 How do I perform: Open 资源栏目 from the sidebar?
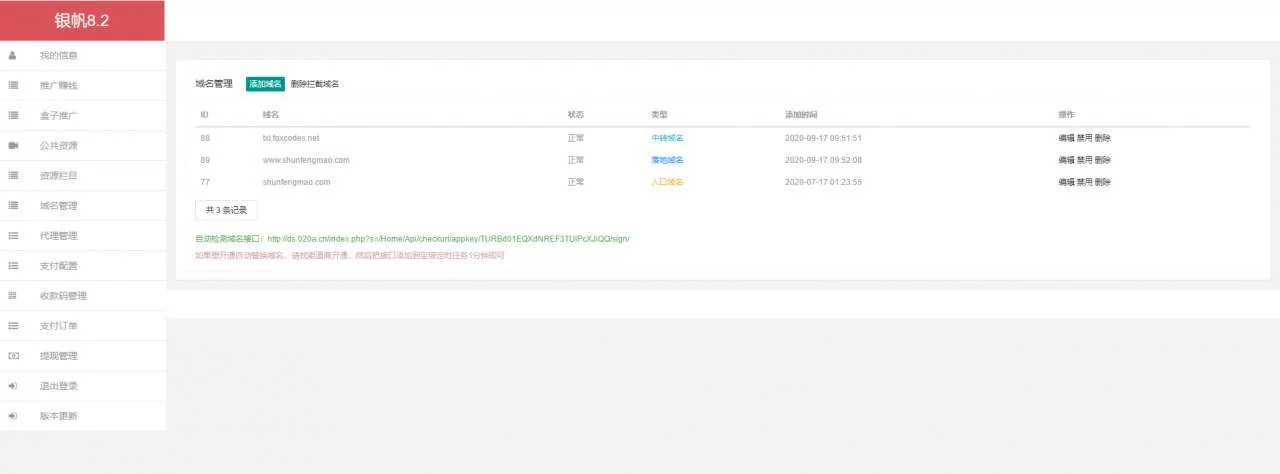click(58, 176)
